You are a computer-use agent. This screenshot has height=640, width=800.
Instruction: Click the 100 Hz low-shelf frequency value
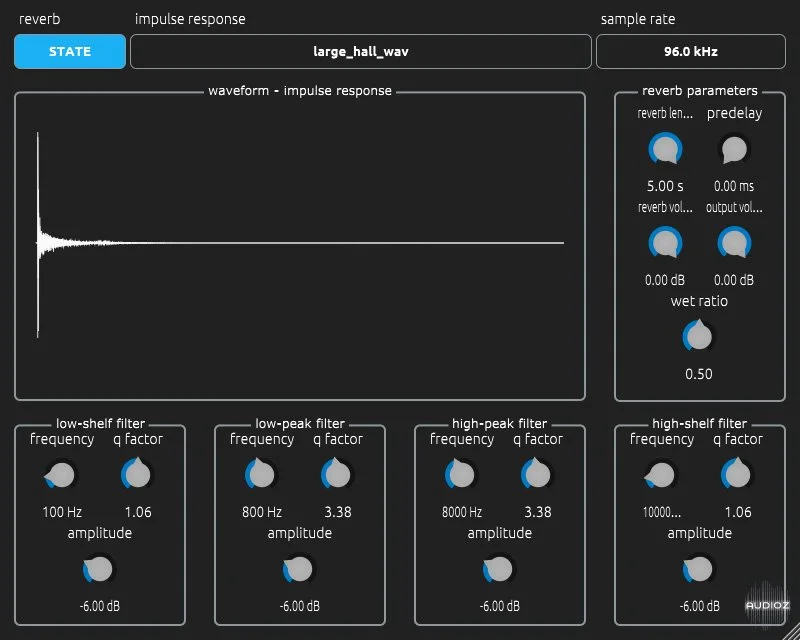(62, 512)
